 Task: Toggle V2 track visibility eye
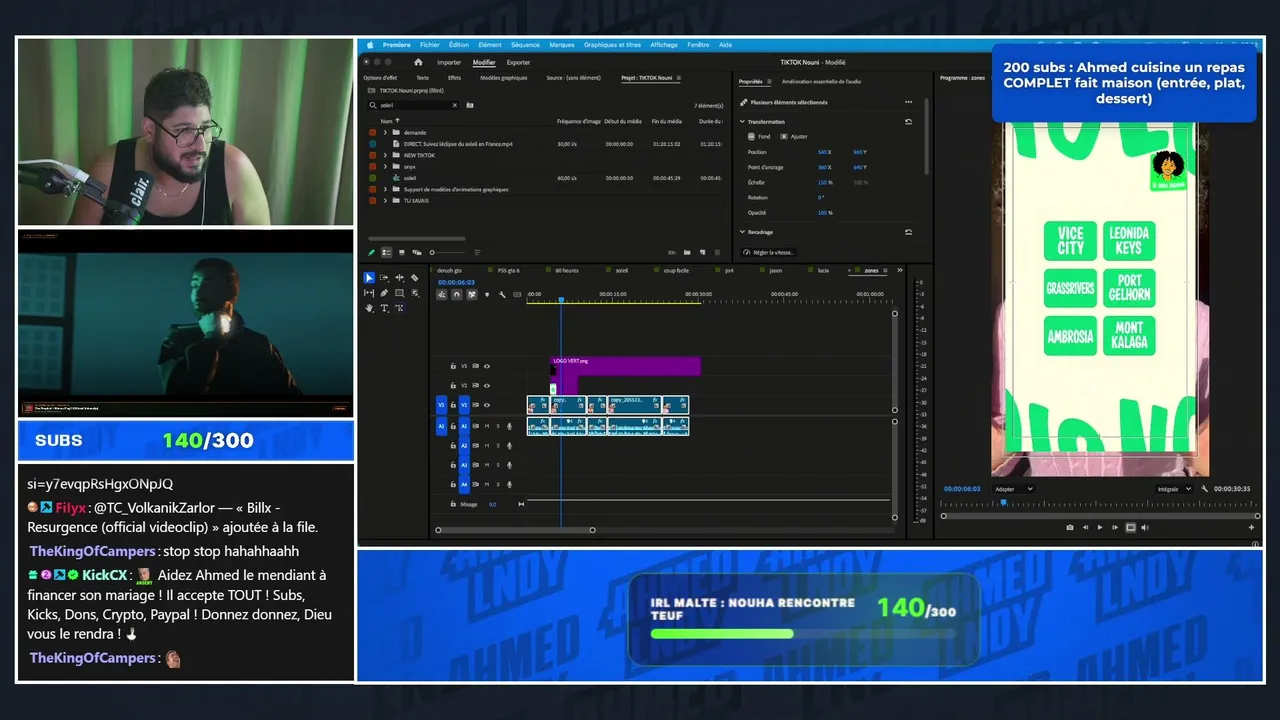[487, 385]
